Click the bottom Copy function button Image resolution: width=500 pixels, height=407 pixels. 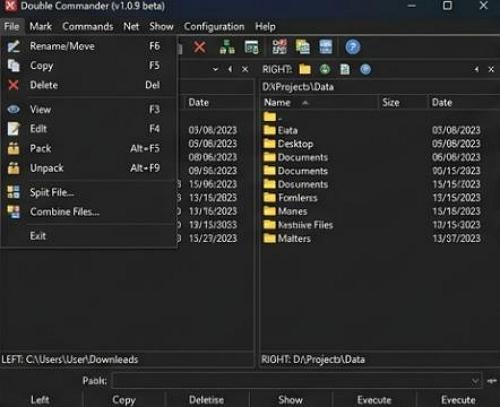click(x=124, y=400)
